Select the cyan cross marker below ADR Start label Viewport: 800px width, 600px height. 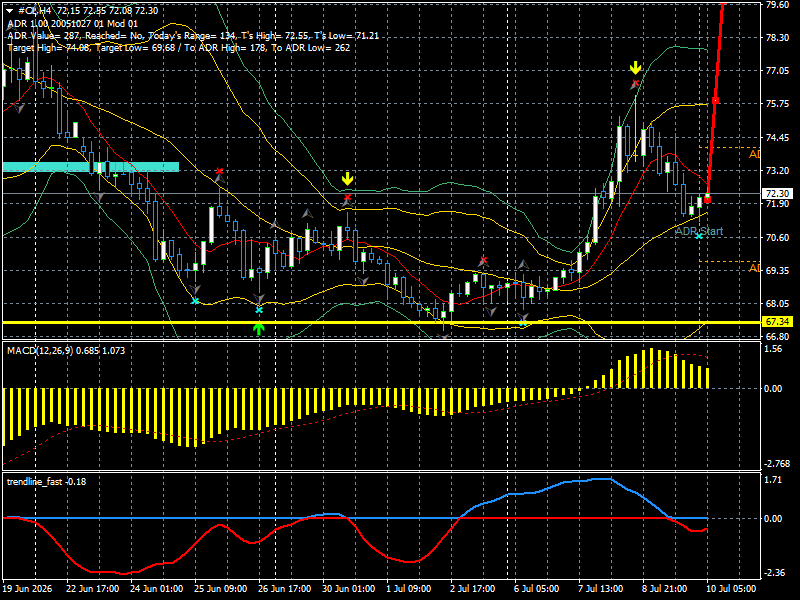coord(699,236)
